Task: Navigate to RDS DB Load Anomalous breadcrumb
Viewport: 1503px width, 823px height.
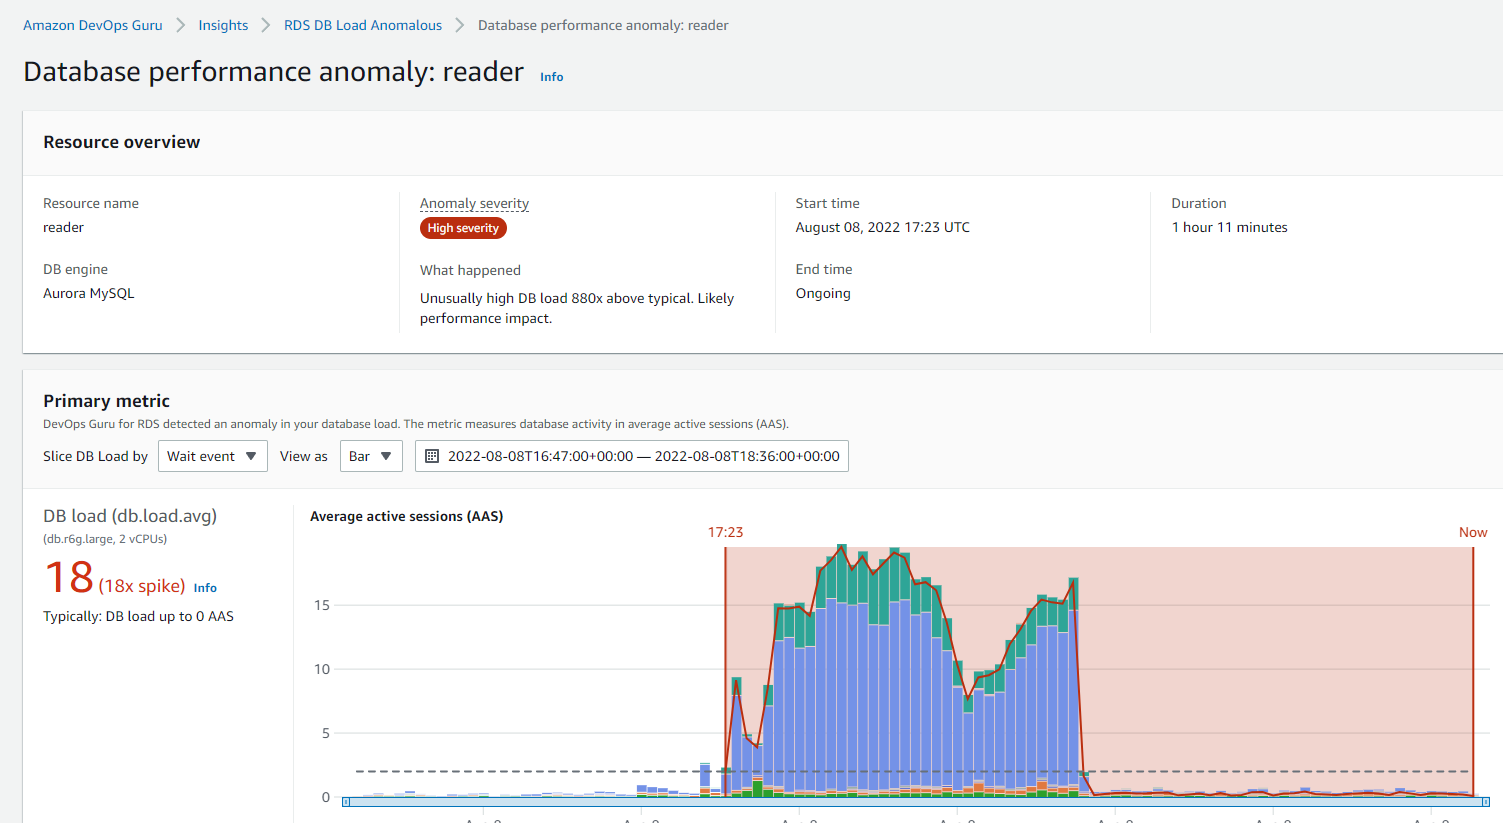Action: (362, 25)
